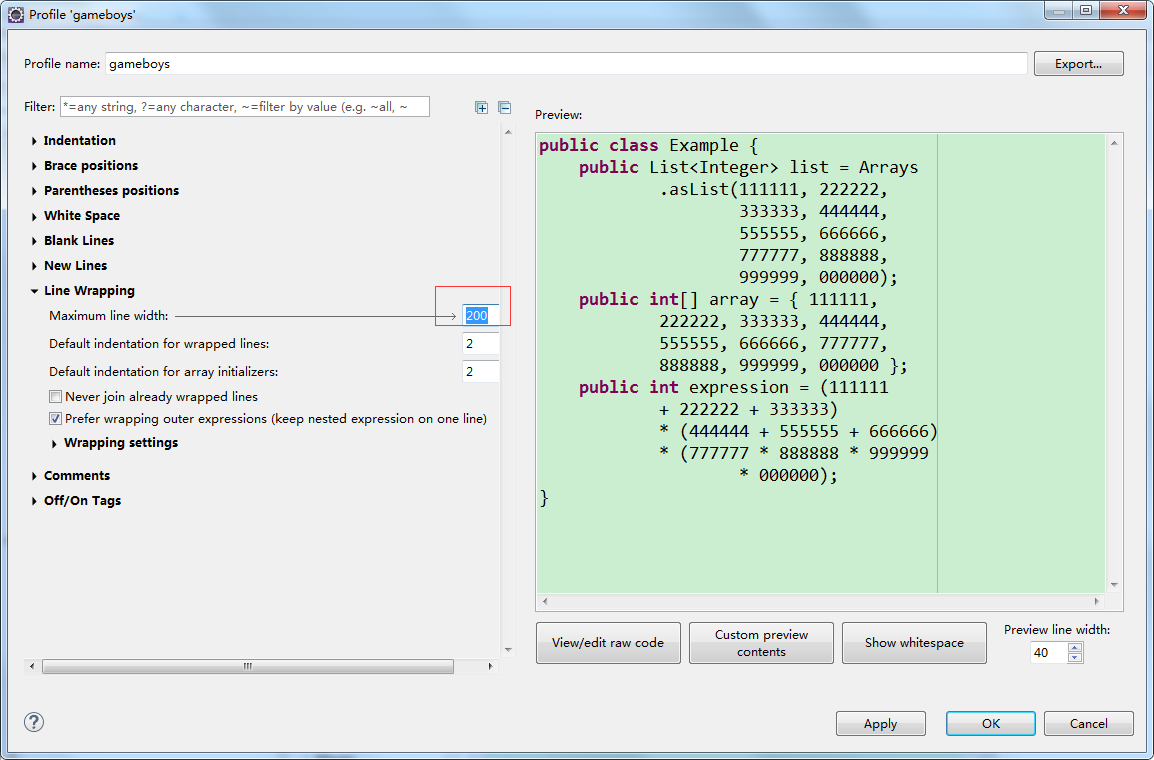Click the Eclipse icon in title bar
Viewport: 1154px width, 760px height.
point(15,15)
